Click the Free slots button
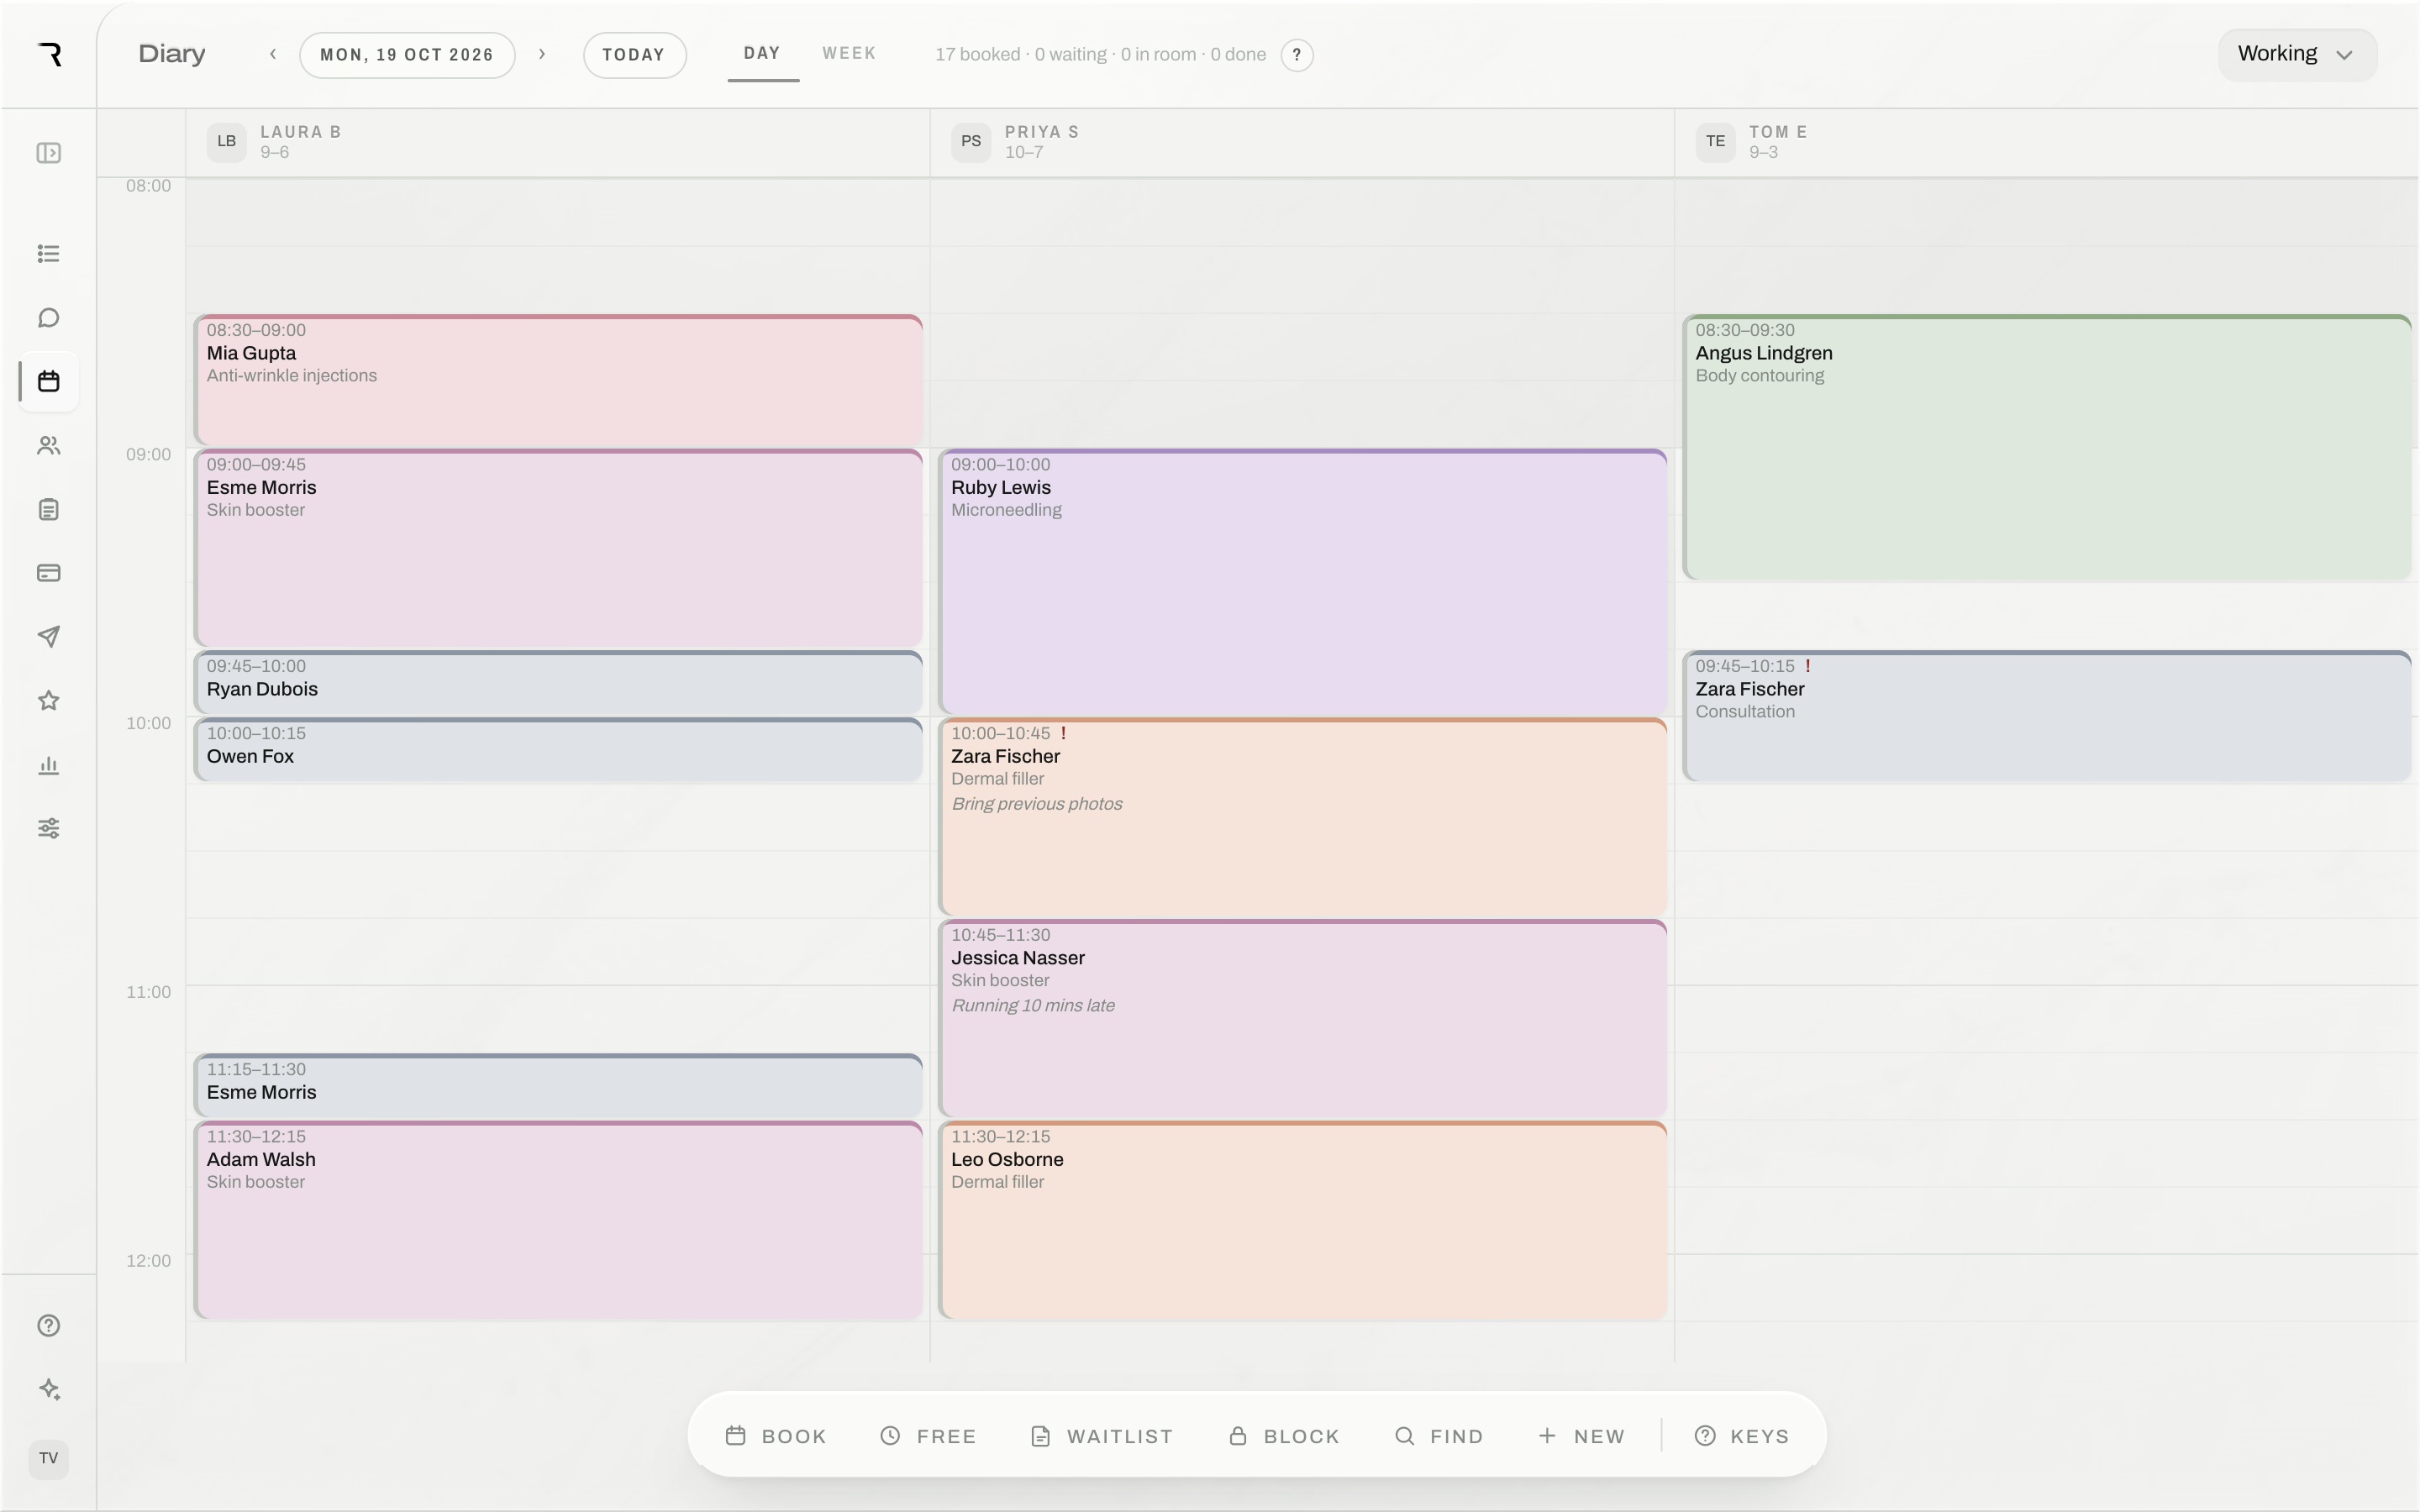 (927, 1436)
